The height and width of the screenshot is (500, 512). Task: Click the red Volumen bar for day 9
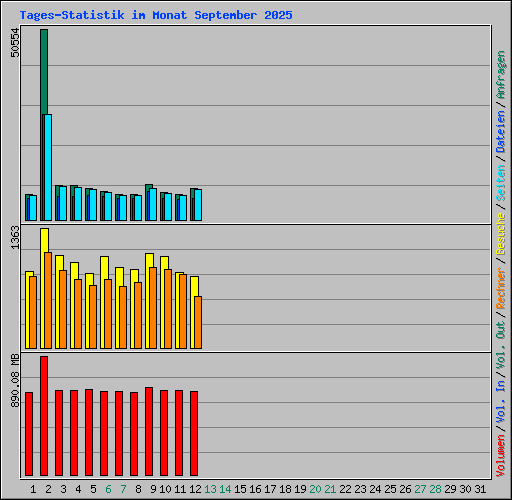pos(149,431)
